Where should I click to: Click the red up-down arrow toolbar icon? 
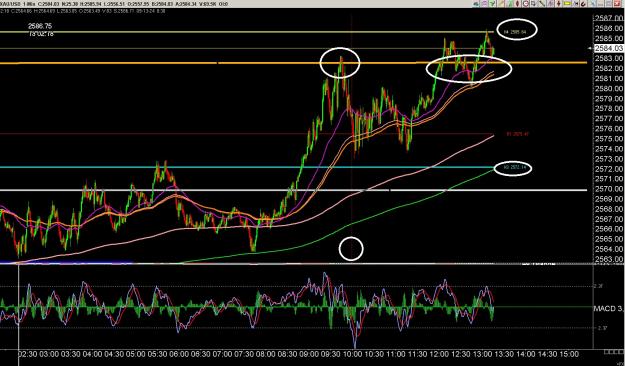(558, 4)
